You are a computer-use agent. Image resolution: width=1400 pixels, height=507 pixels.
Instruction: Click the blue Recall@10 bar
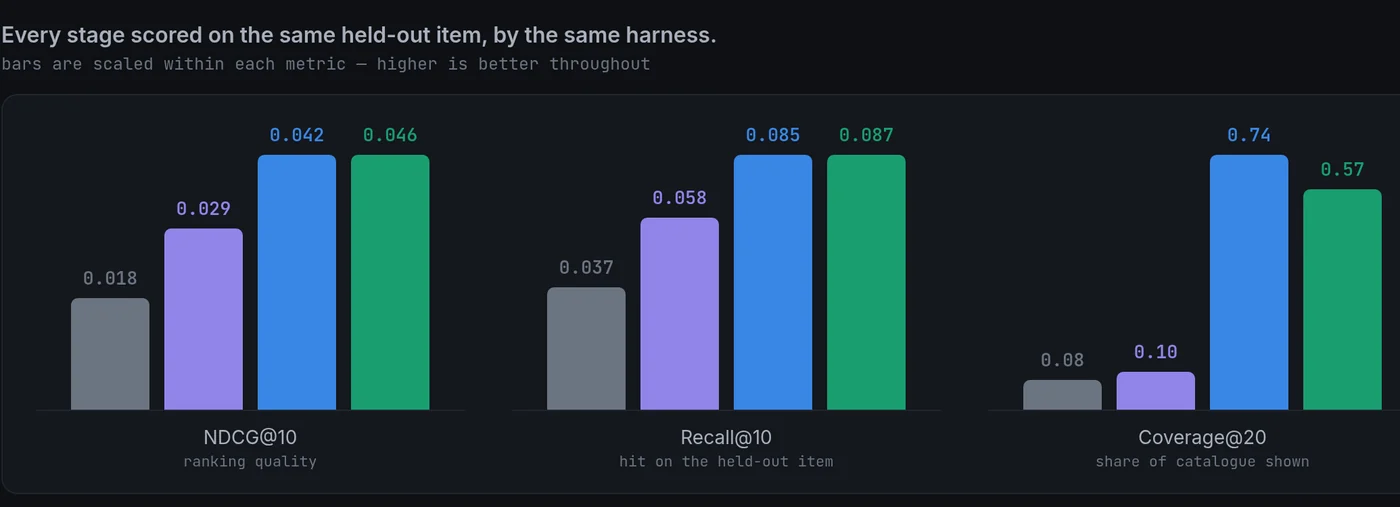pos(773,282)
